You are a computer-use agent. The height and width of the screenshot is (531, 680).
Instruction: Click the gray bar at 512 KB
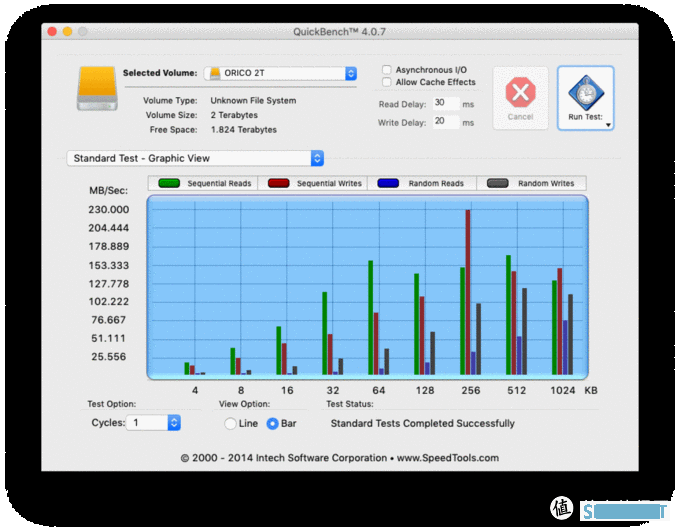(524, 331)
